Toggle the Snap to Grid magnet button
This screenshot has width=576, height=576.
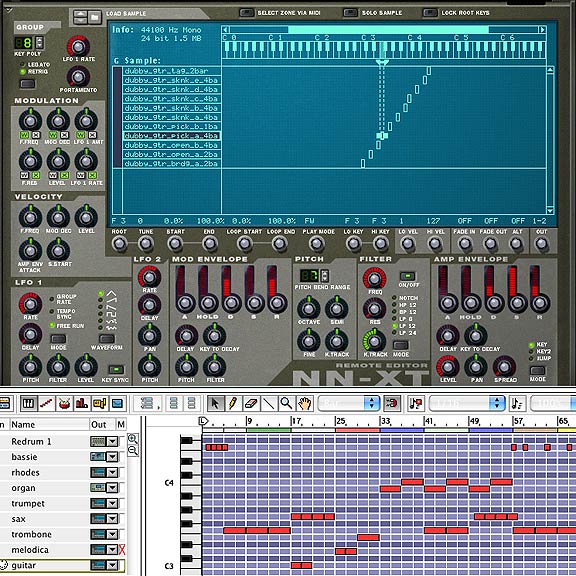(392, 404)
